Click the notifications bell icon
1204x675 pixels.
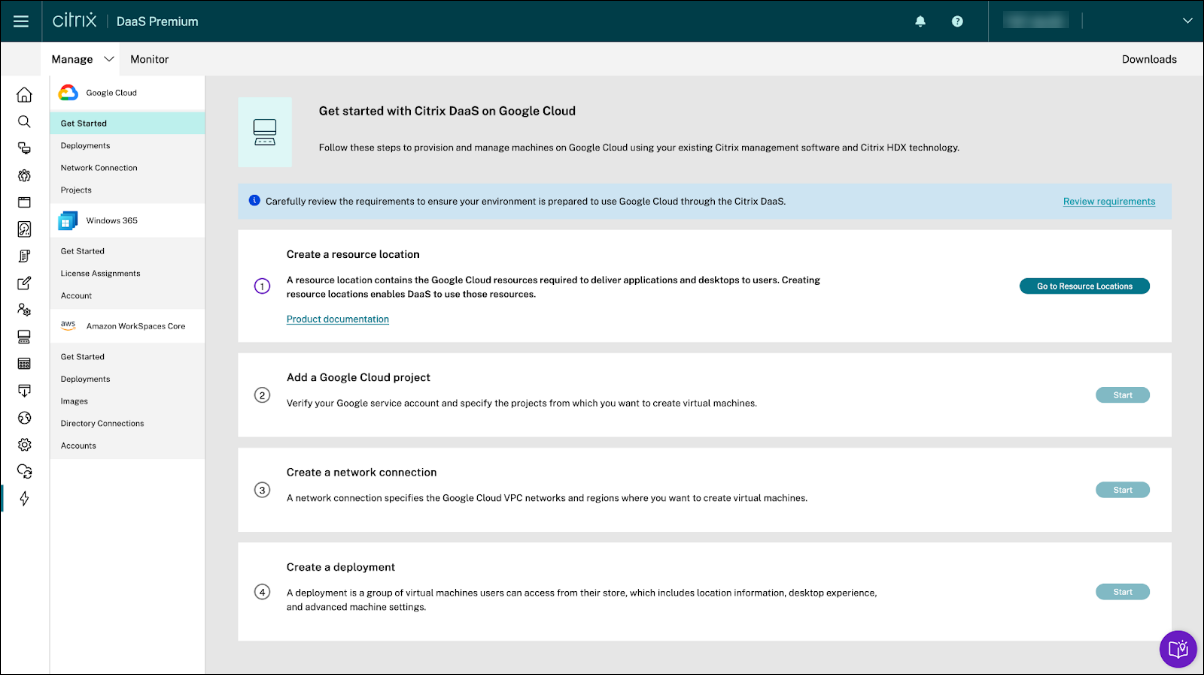[x=920, y=21]
